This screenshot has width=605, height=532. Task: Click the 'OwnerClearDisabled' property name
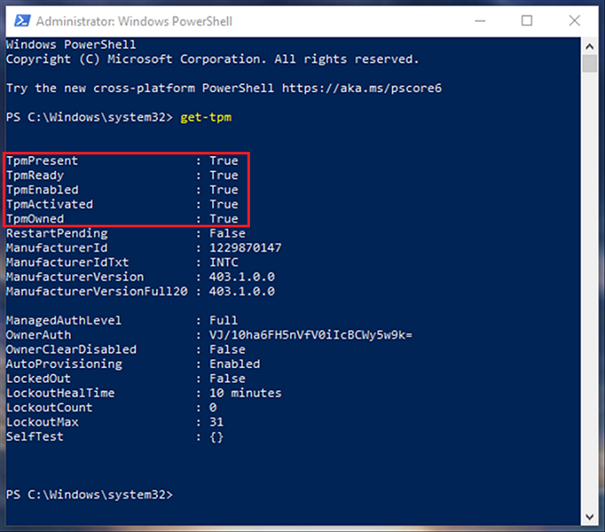pyautogui.click(x=71, y=350)
